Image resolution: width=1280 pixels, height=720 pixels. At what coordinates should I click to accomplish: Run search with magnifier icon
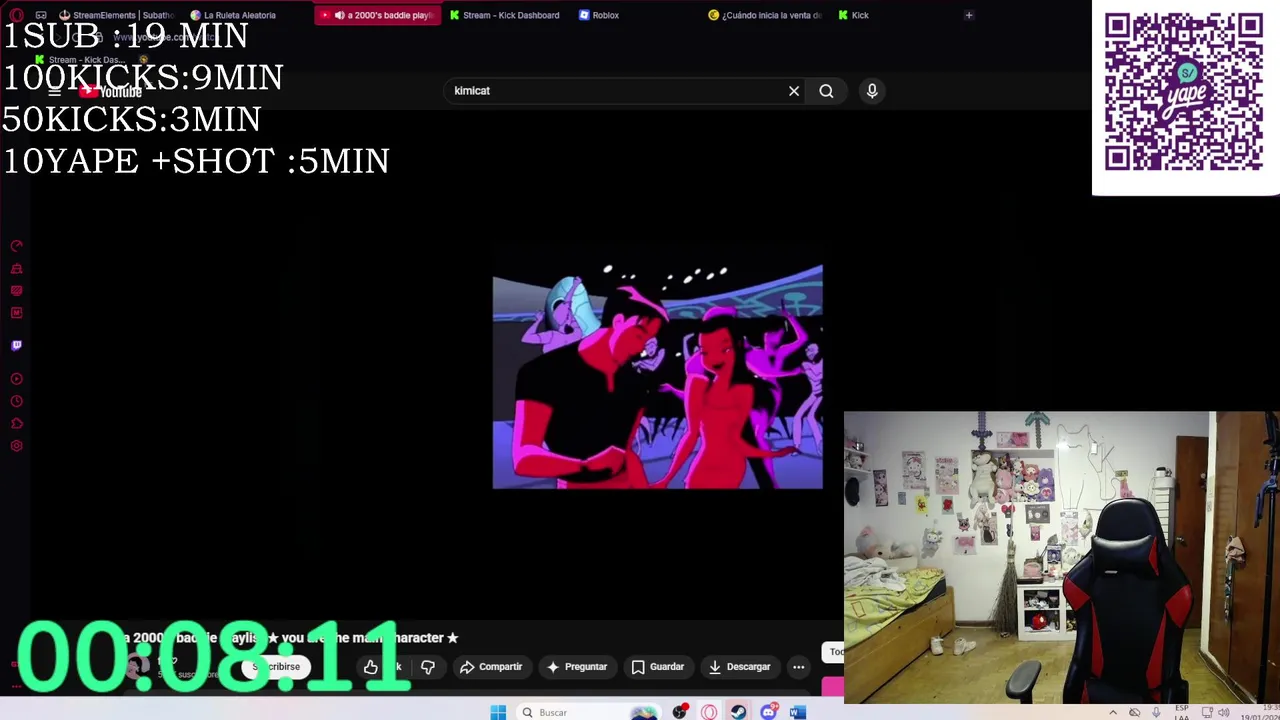pos(826,91)
